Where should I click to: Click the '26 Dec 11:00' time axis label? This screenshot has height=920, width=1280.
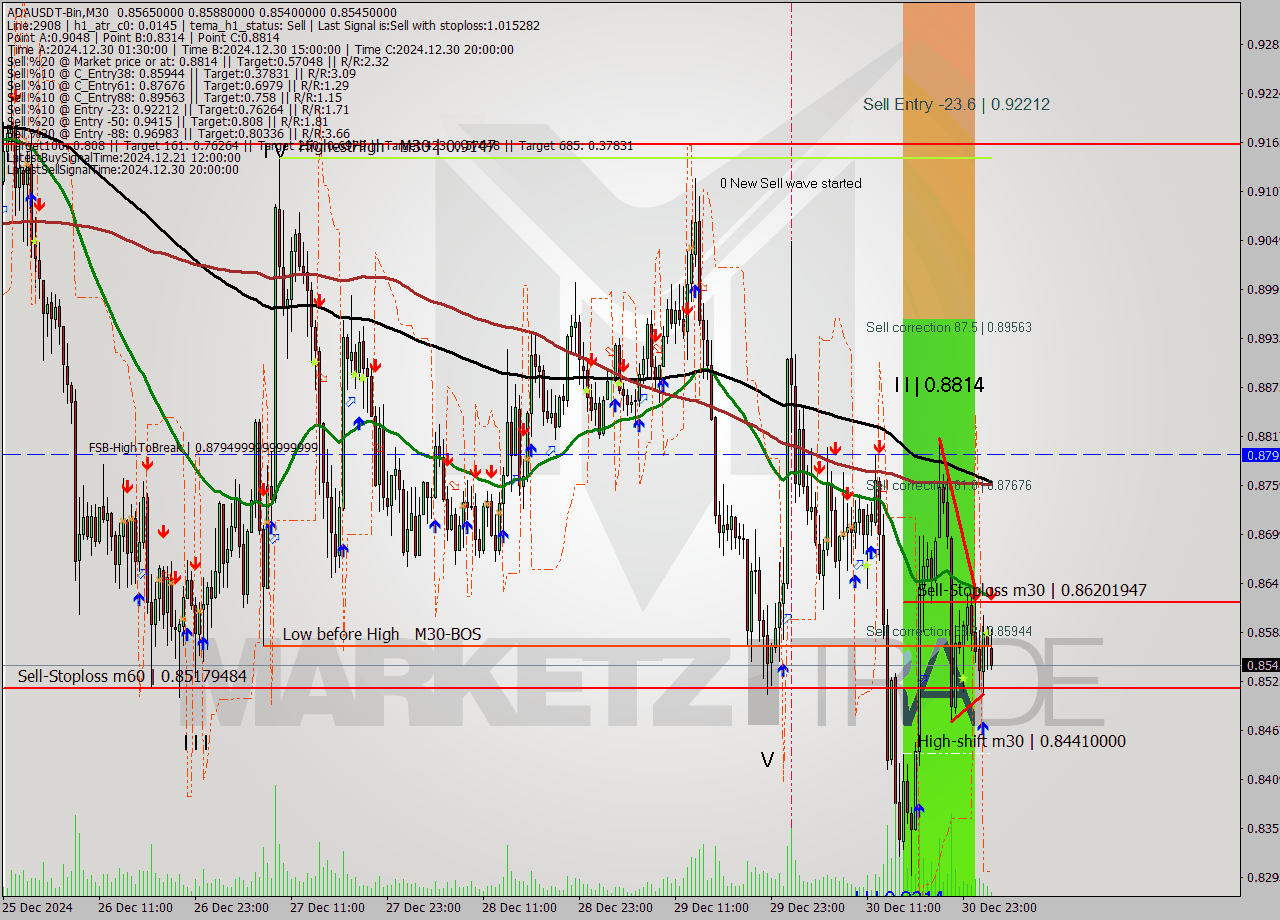tap(135, 908)
